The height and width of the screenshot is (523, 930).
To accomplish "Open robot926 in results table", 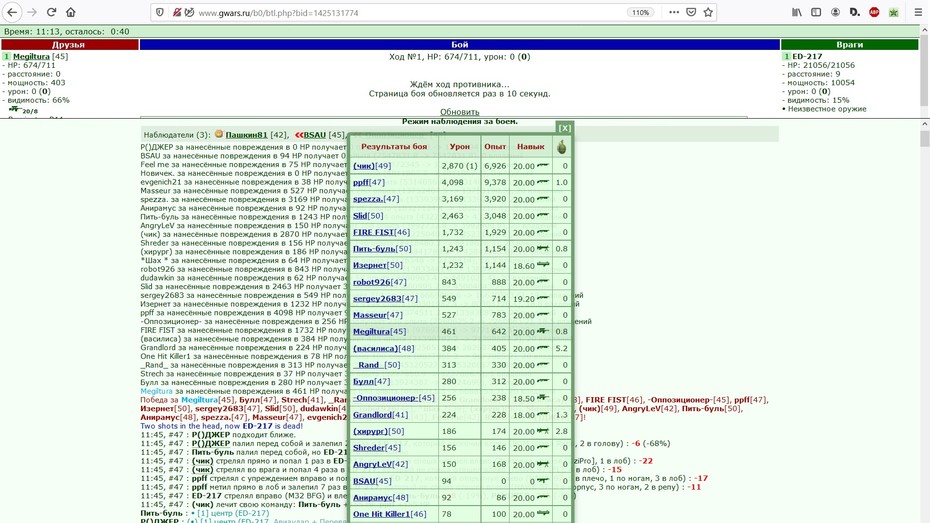I will [x=371, y=282].
